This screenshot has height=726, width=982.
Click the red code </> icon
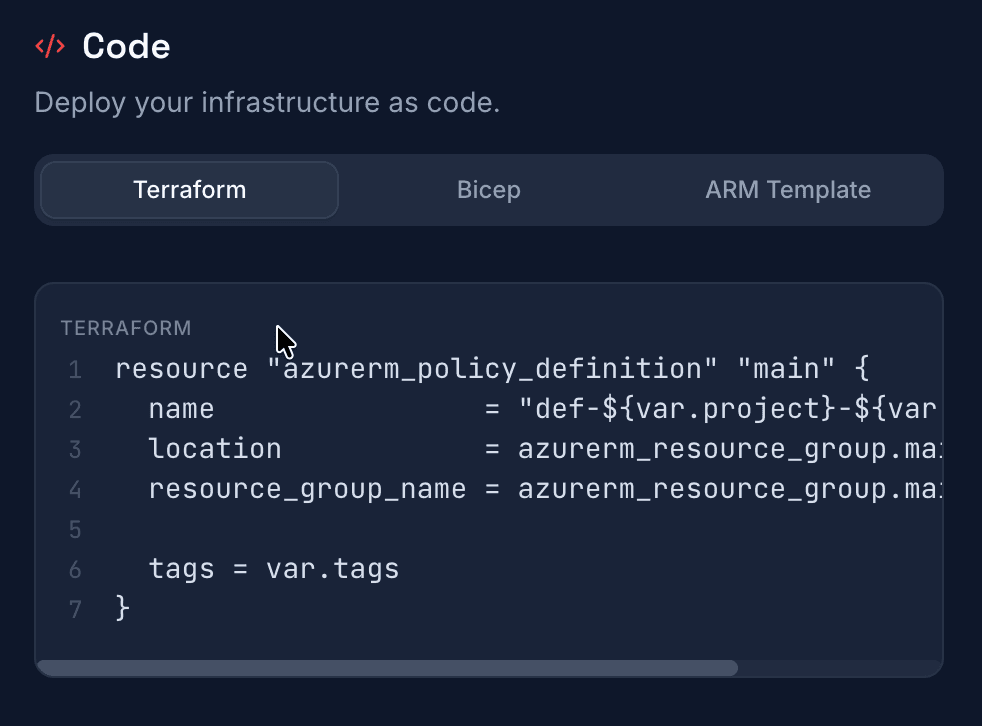(50, 45)
